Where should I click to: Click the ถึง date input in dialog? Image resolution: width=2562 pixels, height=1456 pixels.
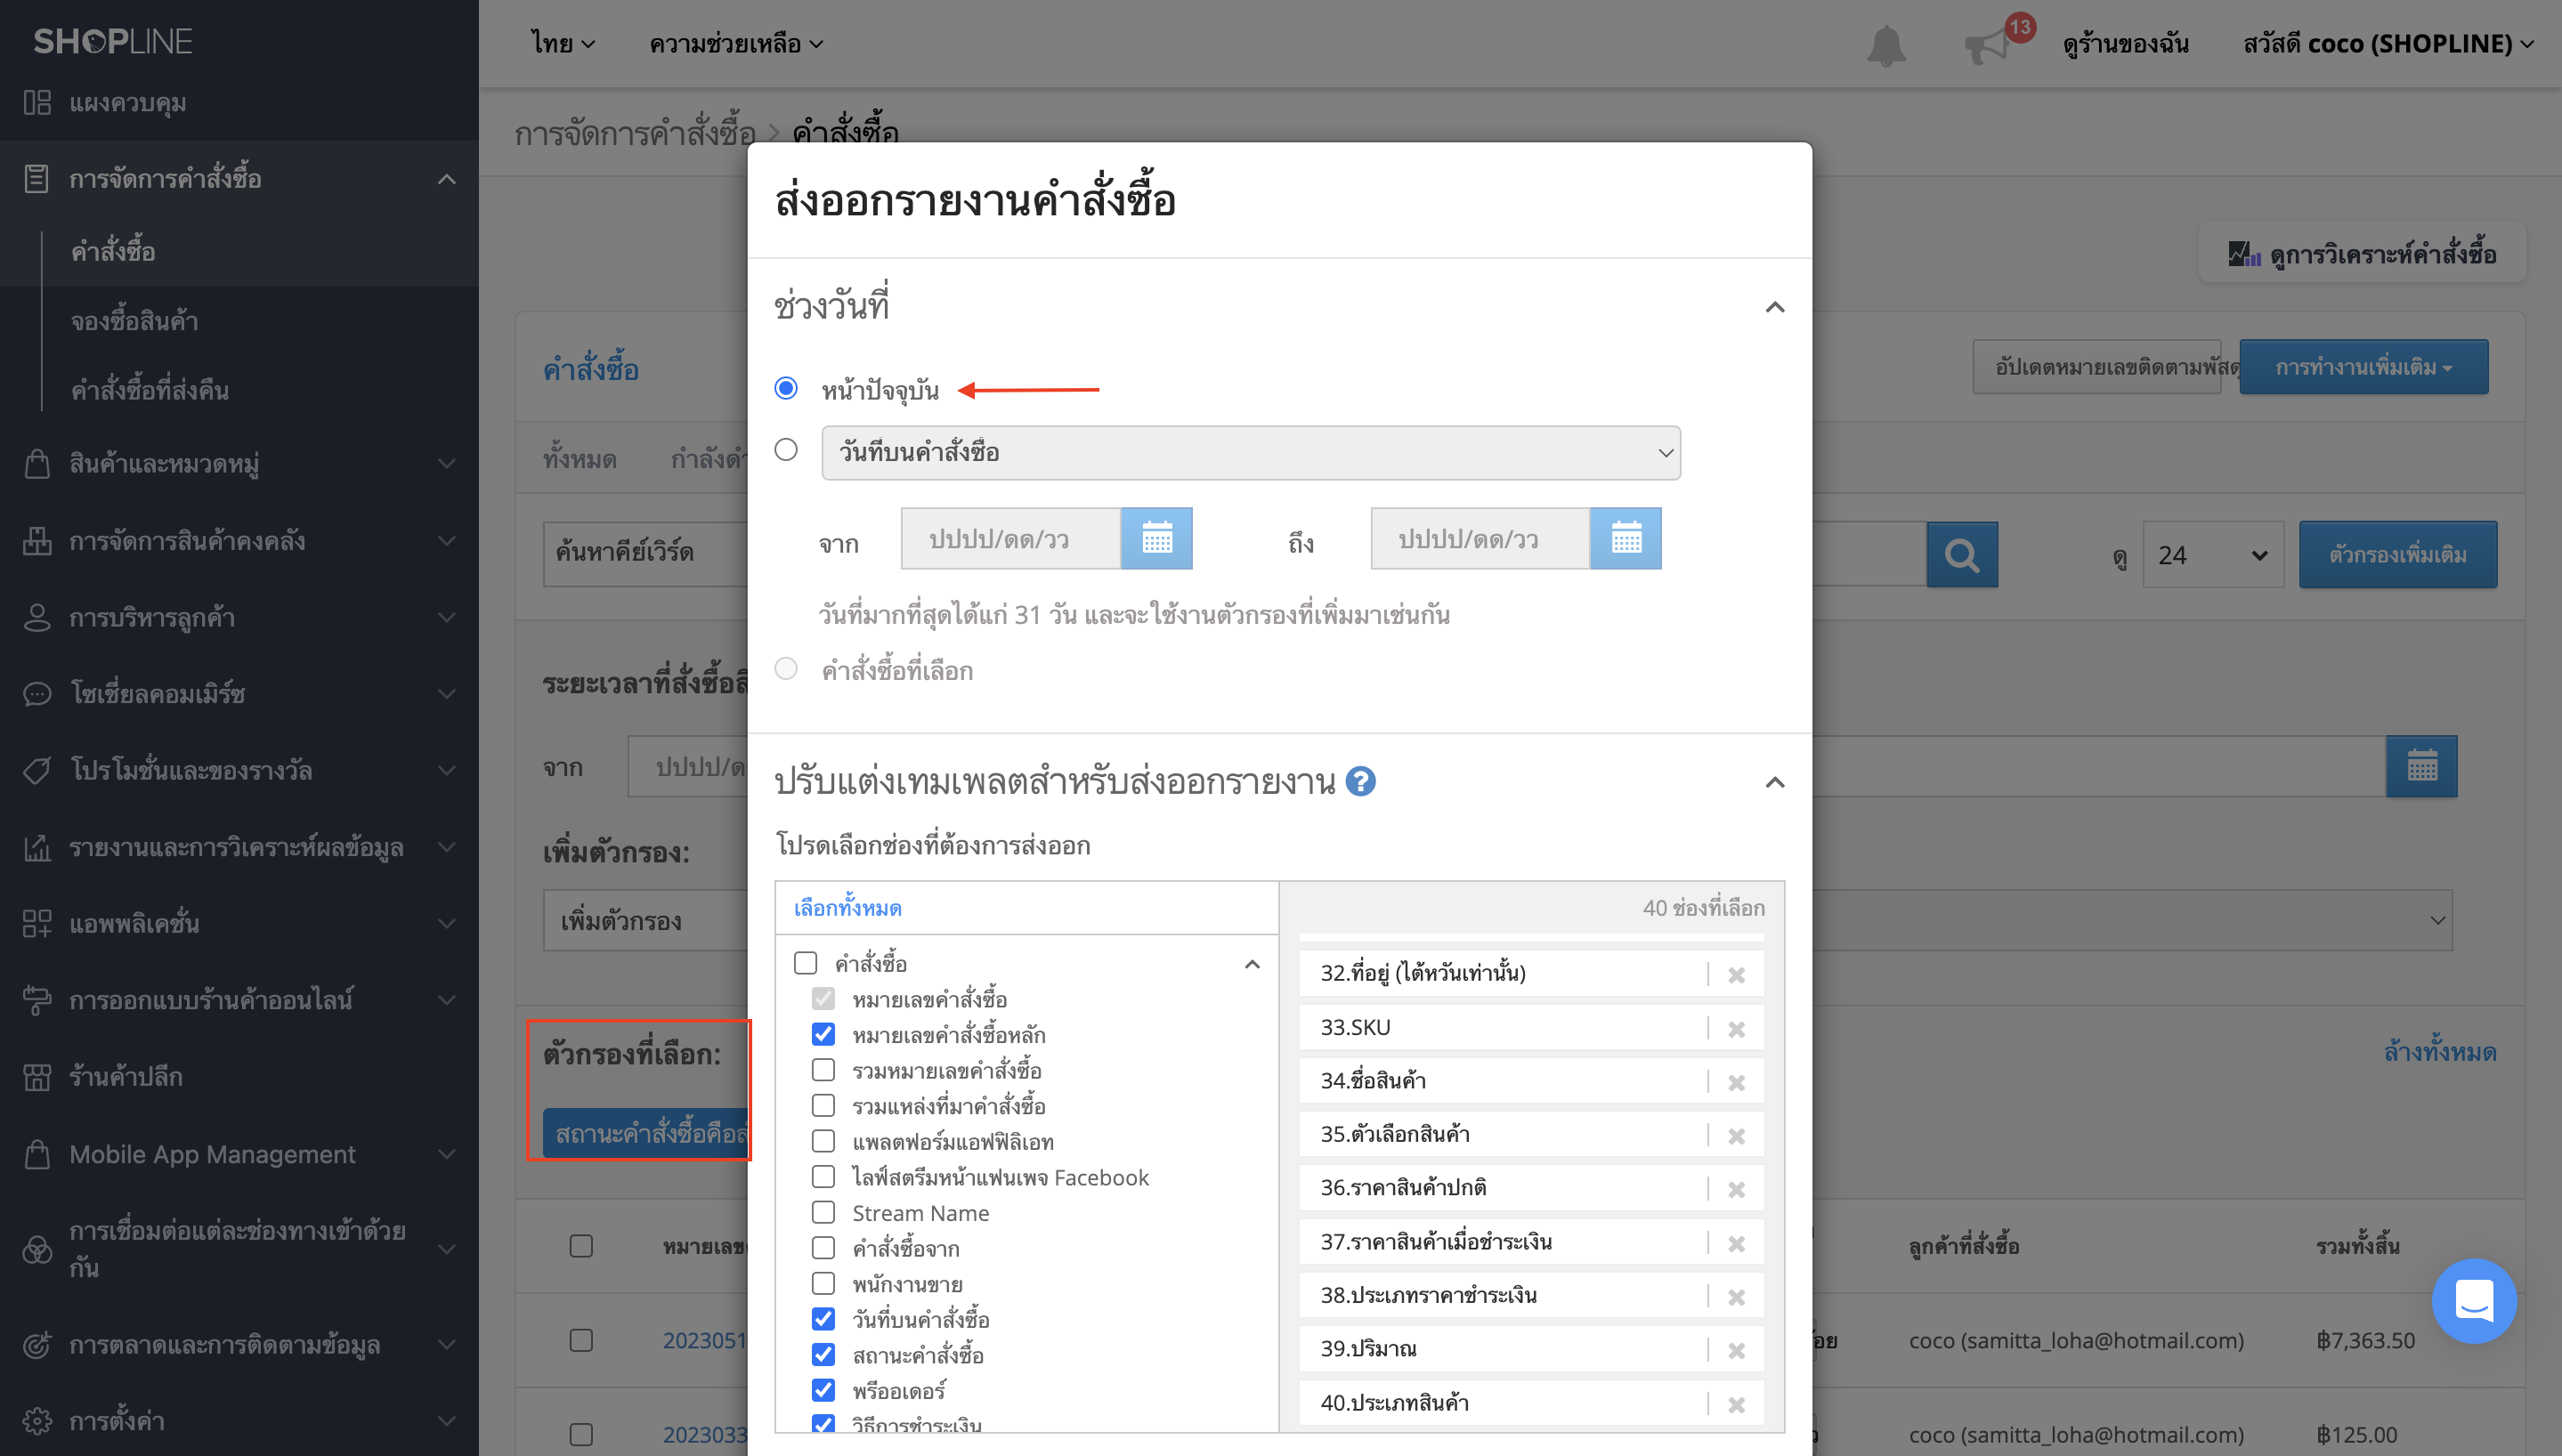(x=1479, y=538)
